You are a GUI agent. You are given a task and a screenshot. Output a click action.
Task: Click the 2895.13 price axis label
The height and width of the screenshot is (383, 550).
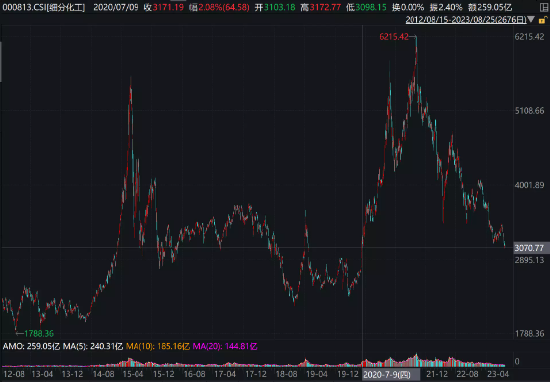coord(529,260)
